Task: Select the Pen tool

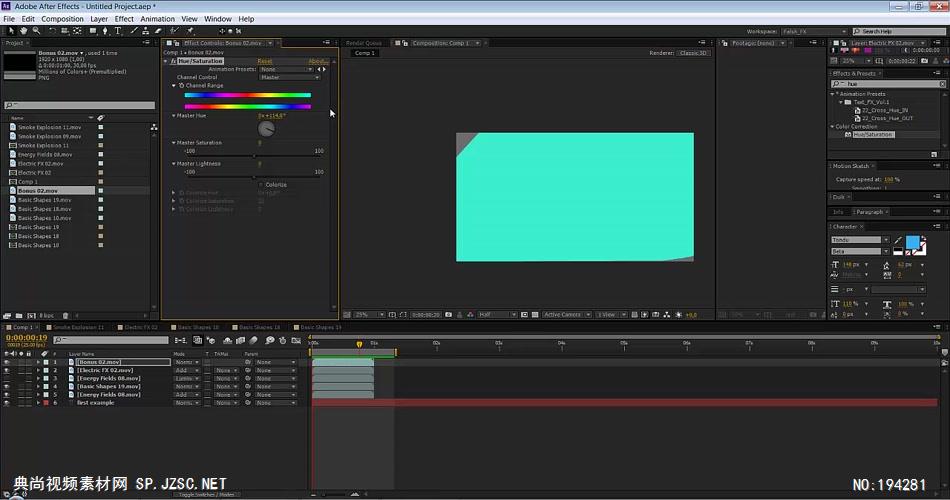Action: pyautogui.click(x=105, y=30)
